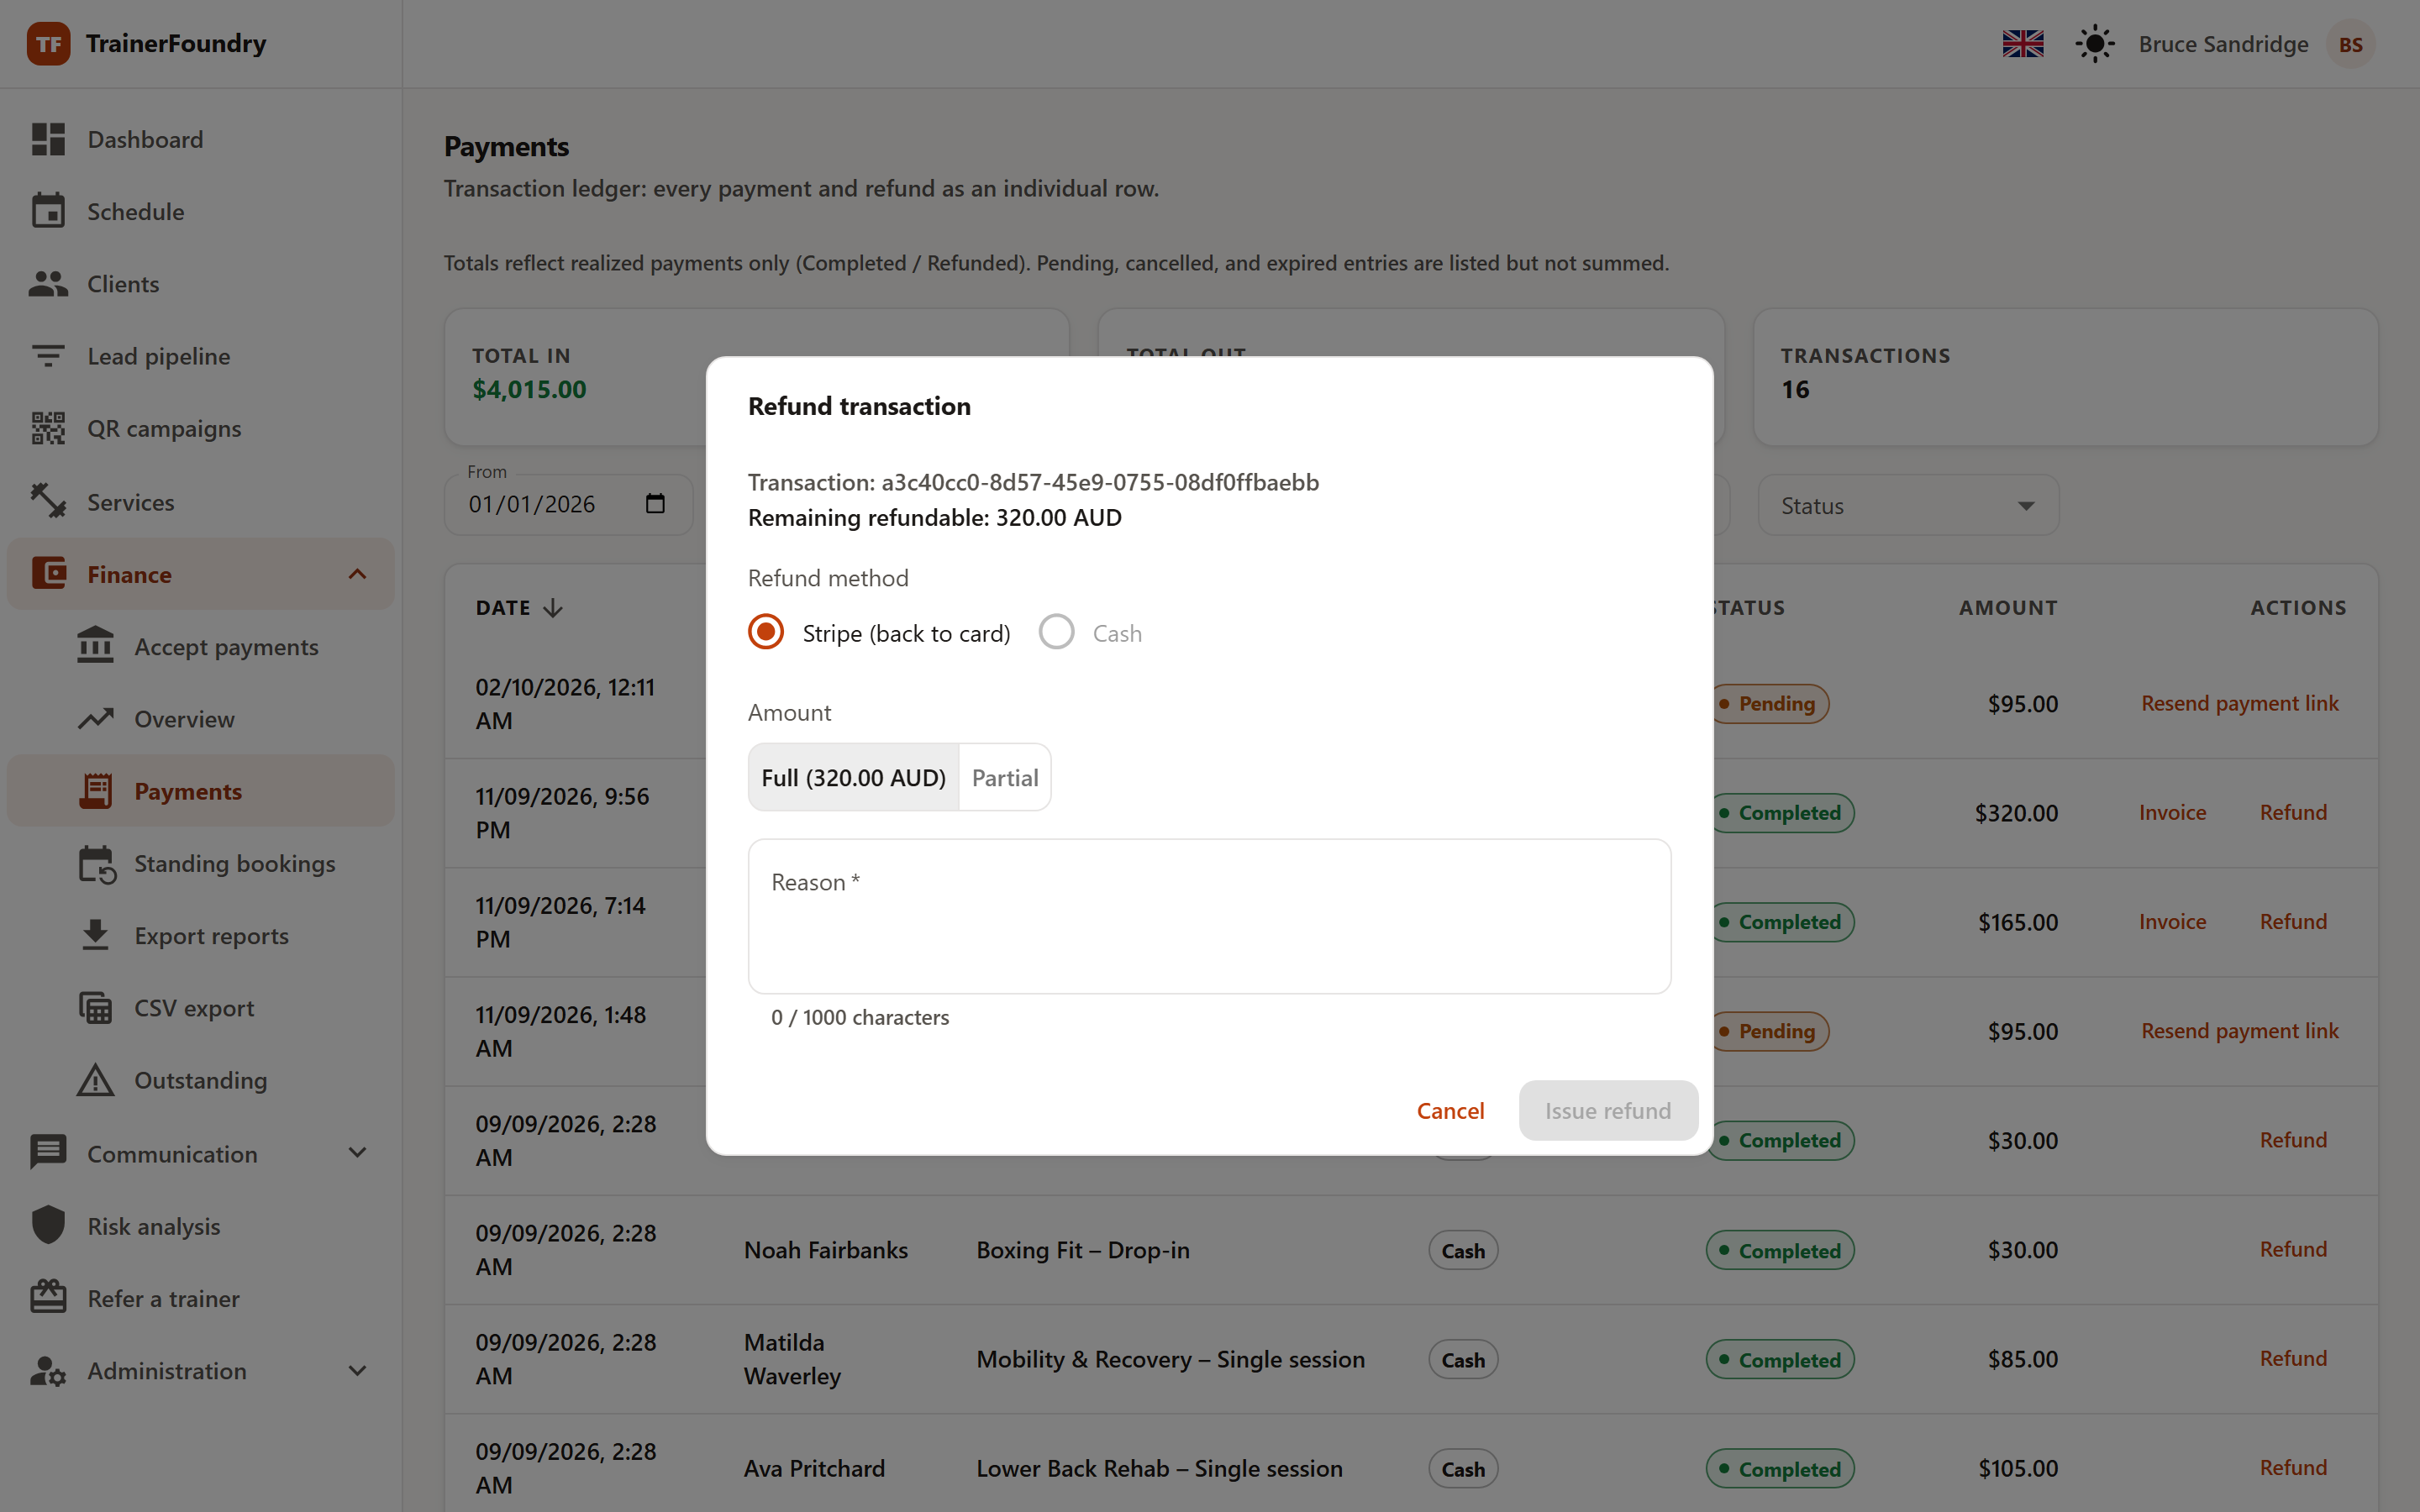This screenshot has height=1512, width=2420.
Task: Toggle the light/dark theme sun icon
Action: [2094, 44]
